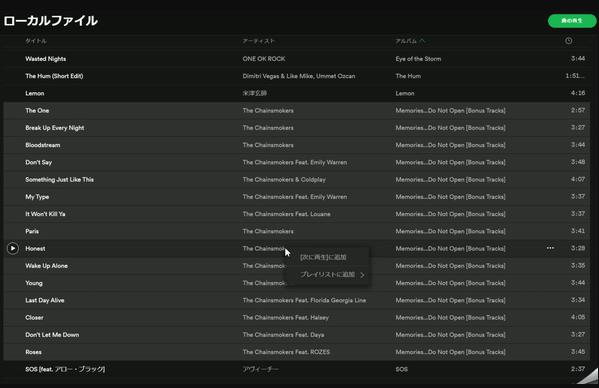Image resolution: width=599 pixels, height=388 pixels.
Task: Select The Hum (Short Edit) track
Action: pyautogui.click(x=54, y=76)
